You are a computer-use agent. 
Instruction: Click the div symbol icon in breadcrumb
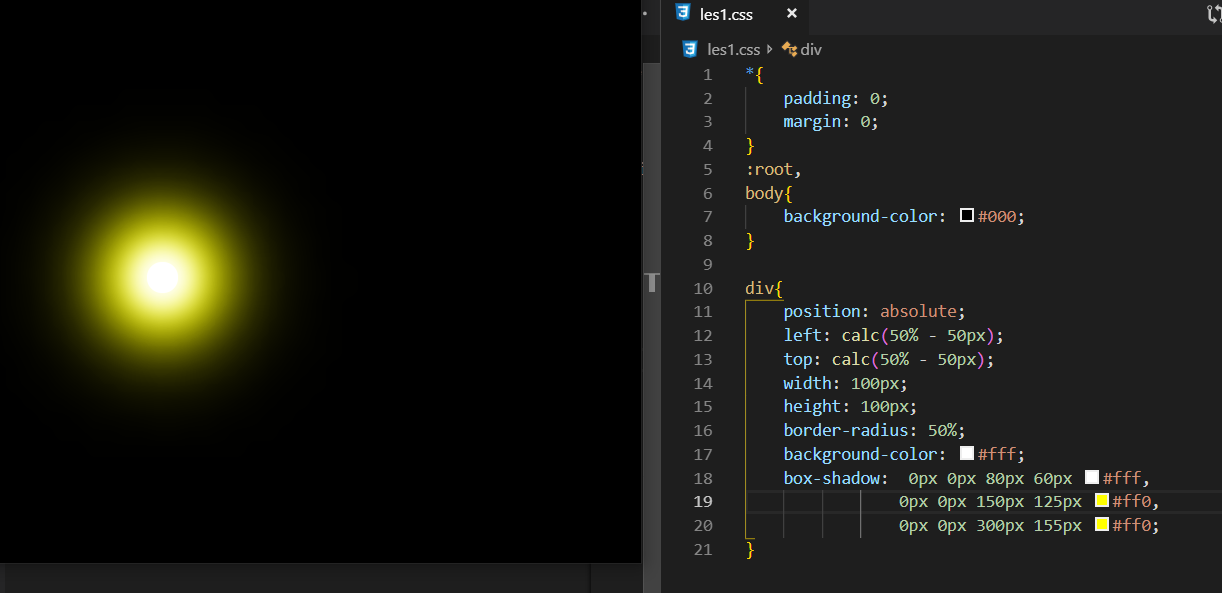(x=789, y=49)
